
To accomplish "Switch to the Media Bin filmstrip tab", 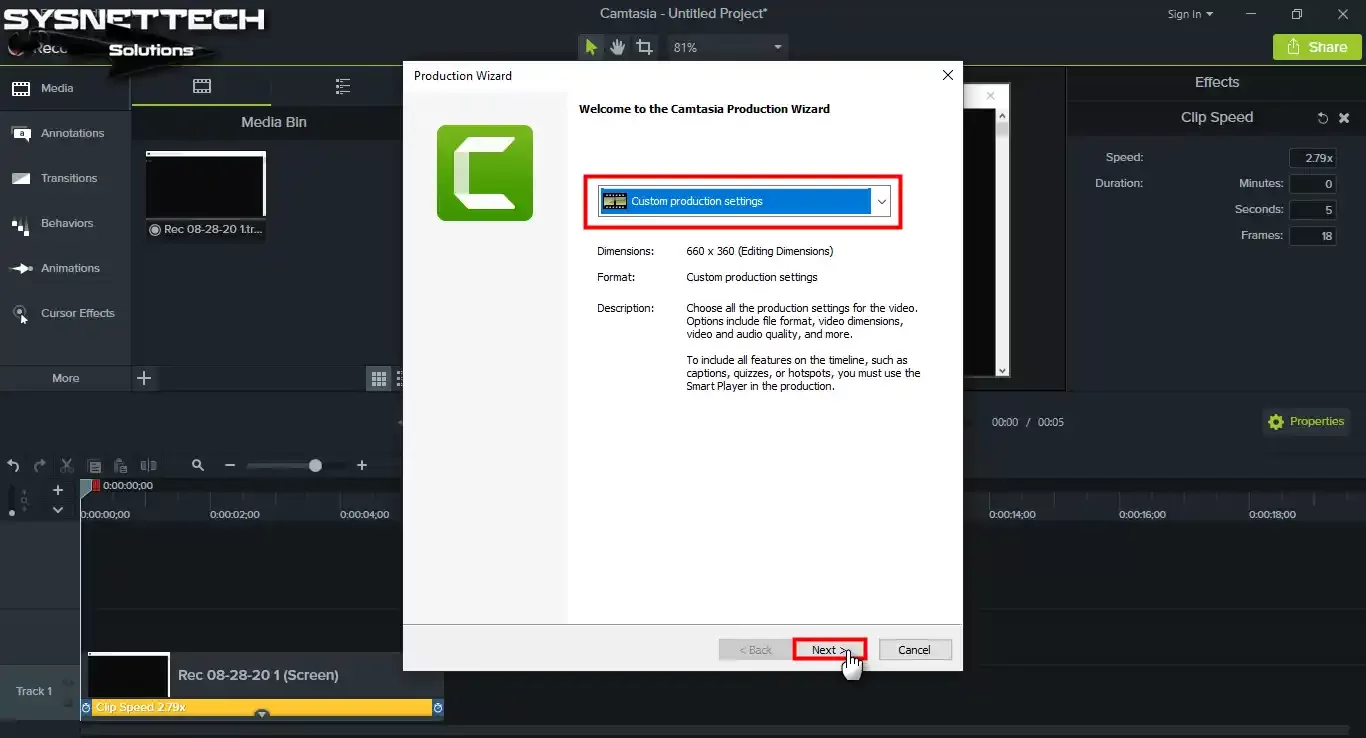I will point(202,86).
